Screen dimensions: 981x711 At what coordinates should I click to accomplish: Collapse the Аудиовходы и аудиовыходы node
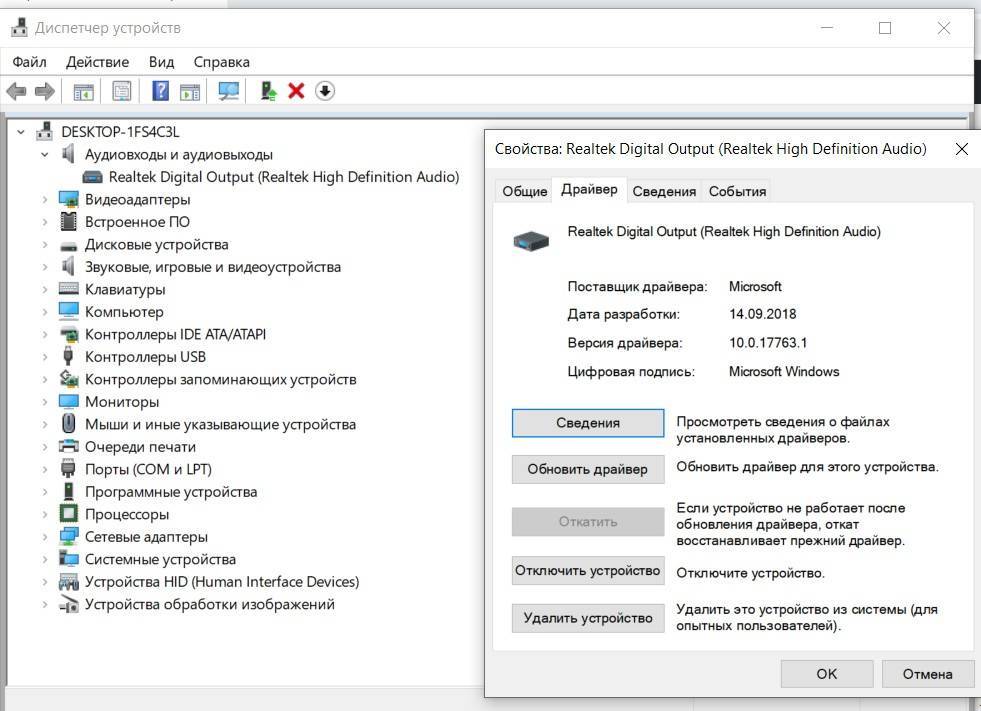(x=45, y=155)
